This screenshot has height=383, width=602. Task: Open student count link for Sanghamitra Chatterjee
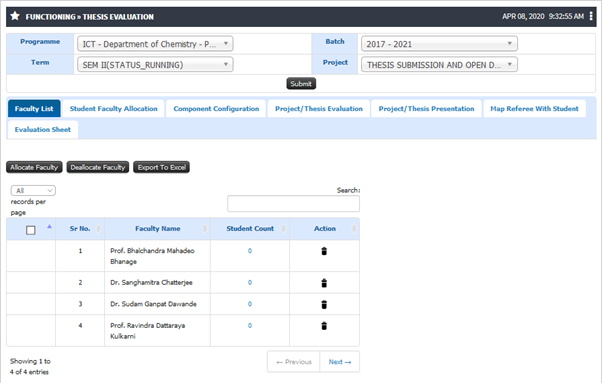click(x=250, y=282)
